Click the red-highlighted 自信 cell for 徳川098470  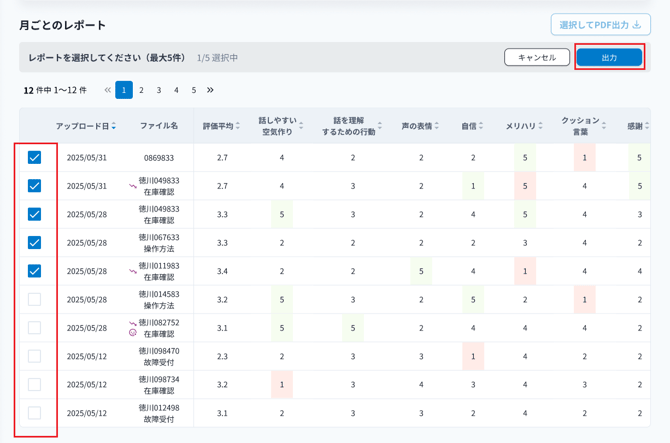473,356
